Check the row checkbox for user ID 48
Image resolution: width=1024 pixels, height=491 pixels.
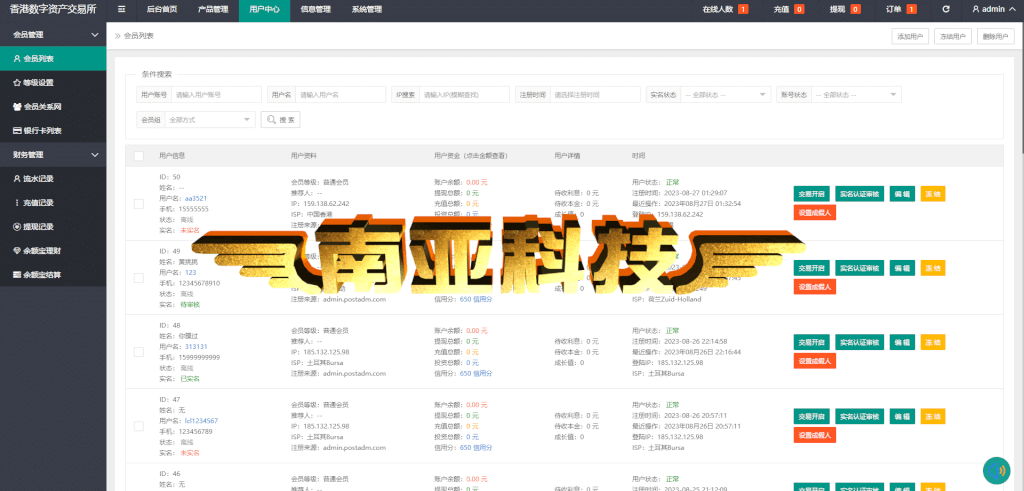(x=138, y=352)
